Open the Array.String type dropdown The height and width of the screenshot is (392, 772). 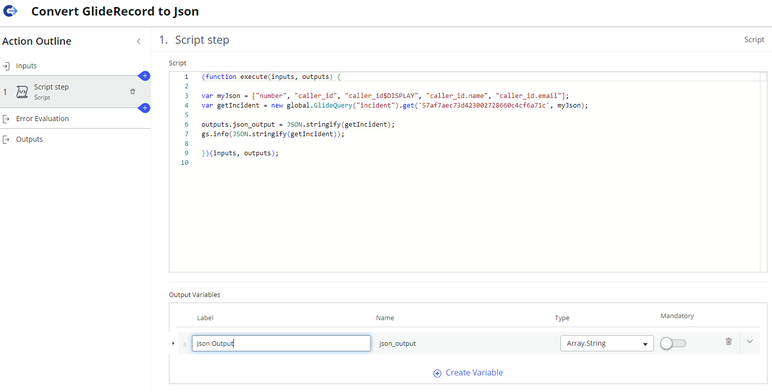pyautogui.click(x=607, y=343)
